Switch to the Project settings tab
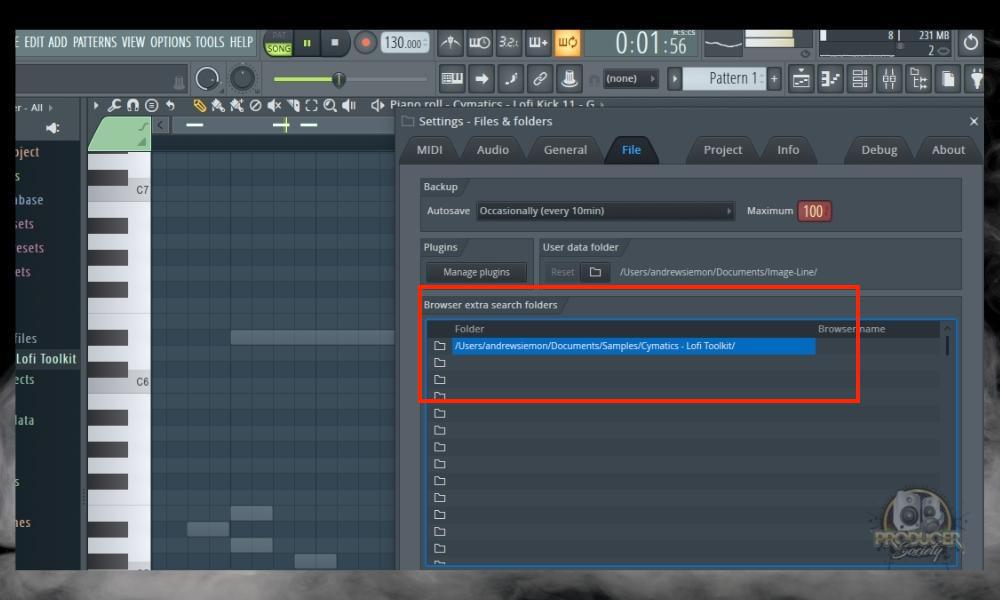 click(723, 150)
